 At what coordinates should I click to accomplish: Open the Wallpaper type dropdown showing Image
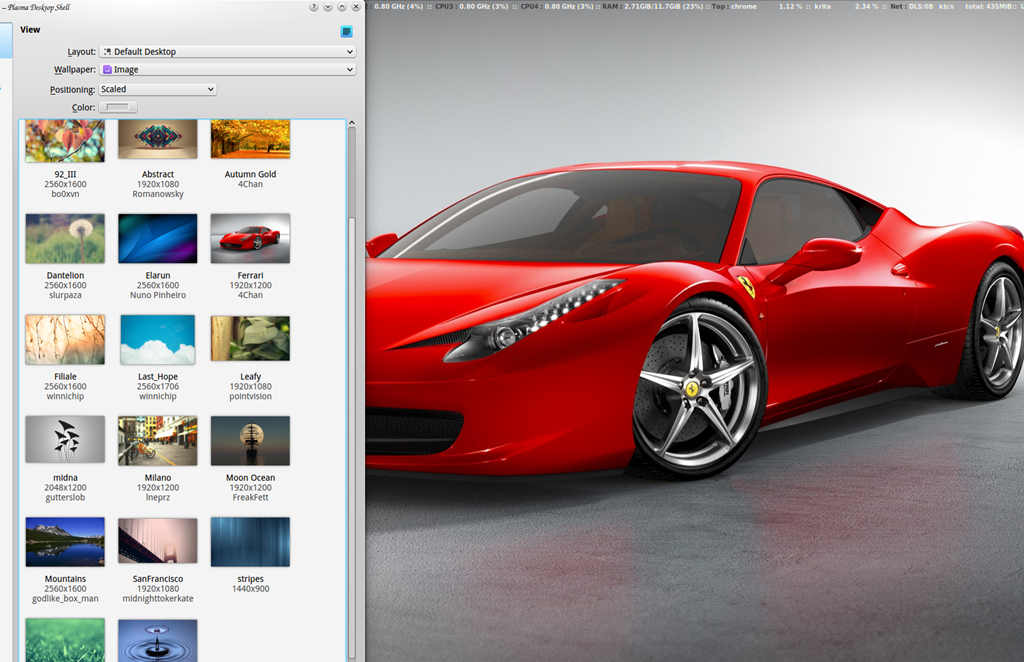coord(227,69)
